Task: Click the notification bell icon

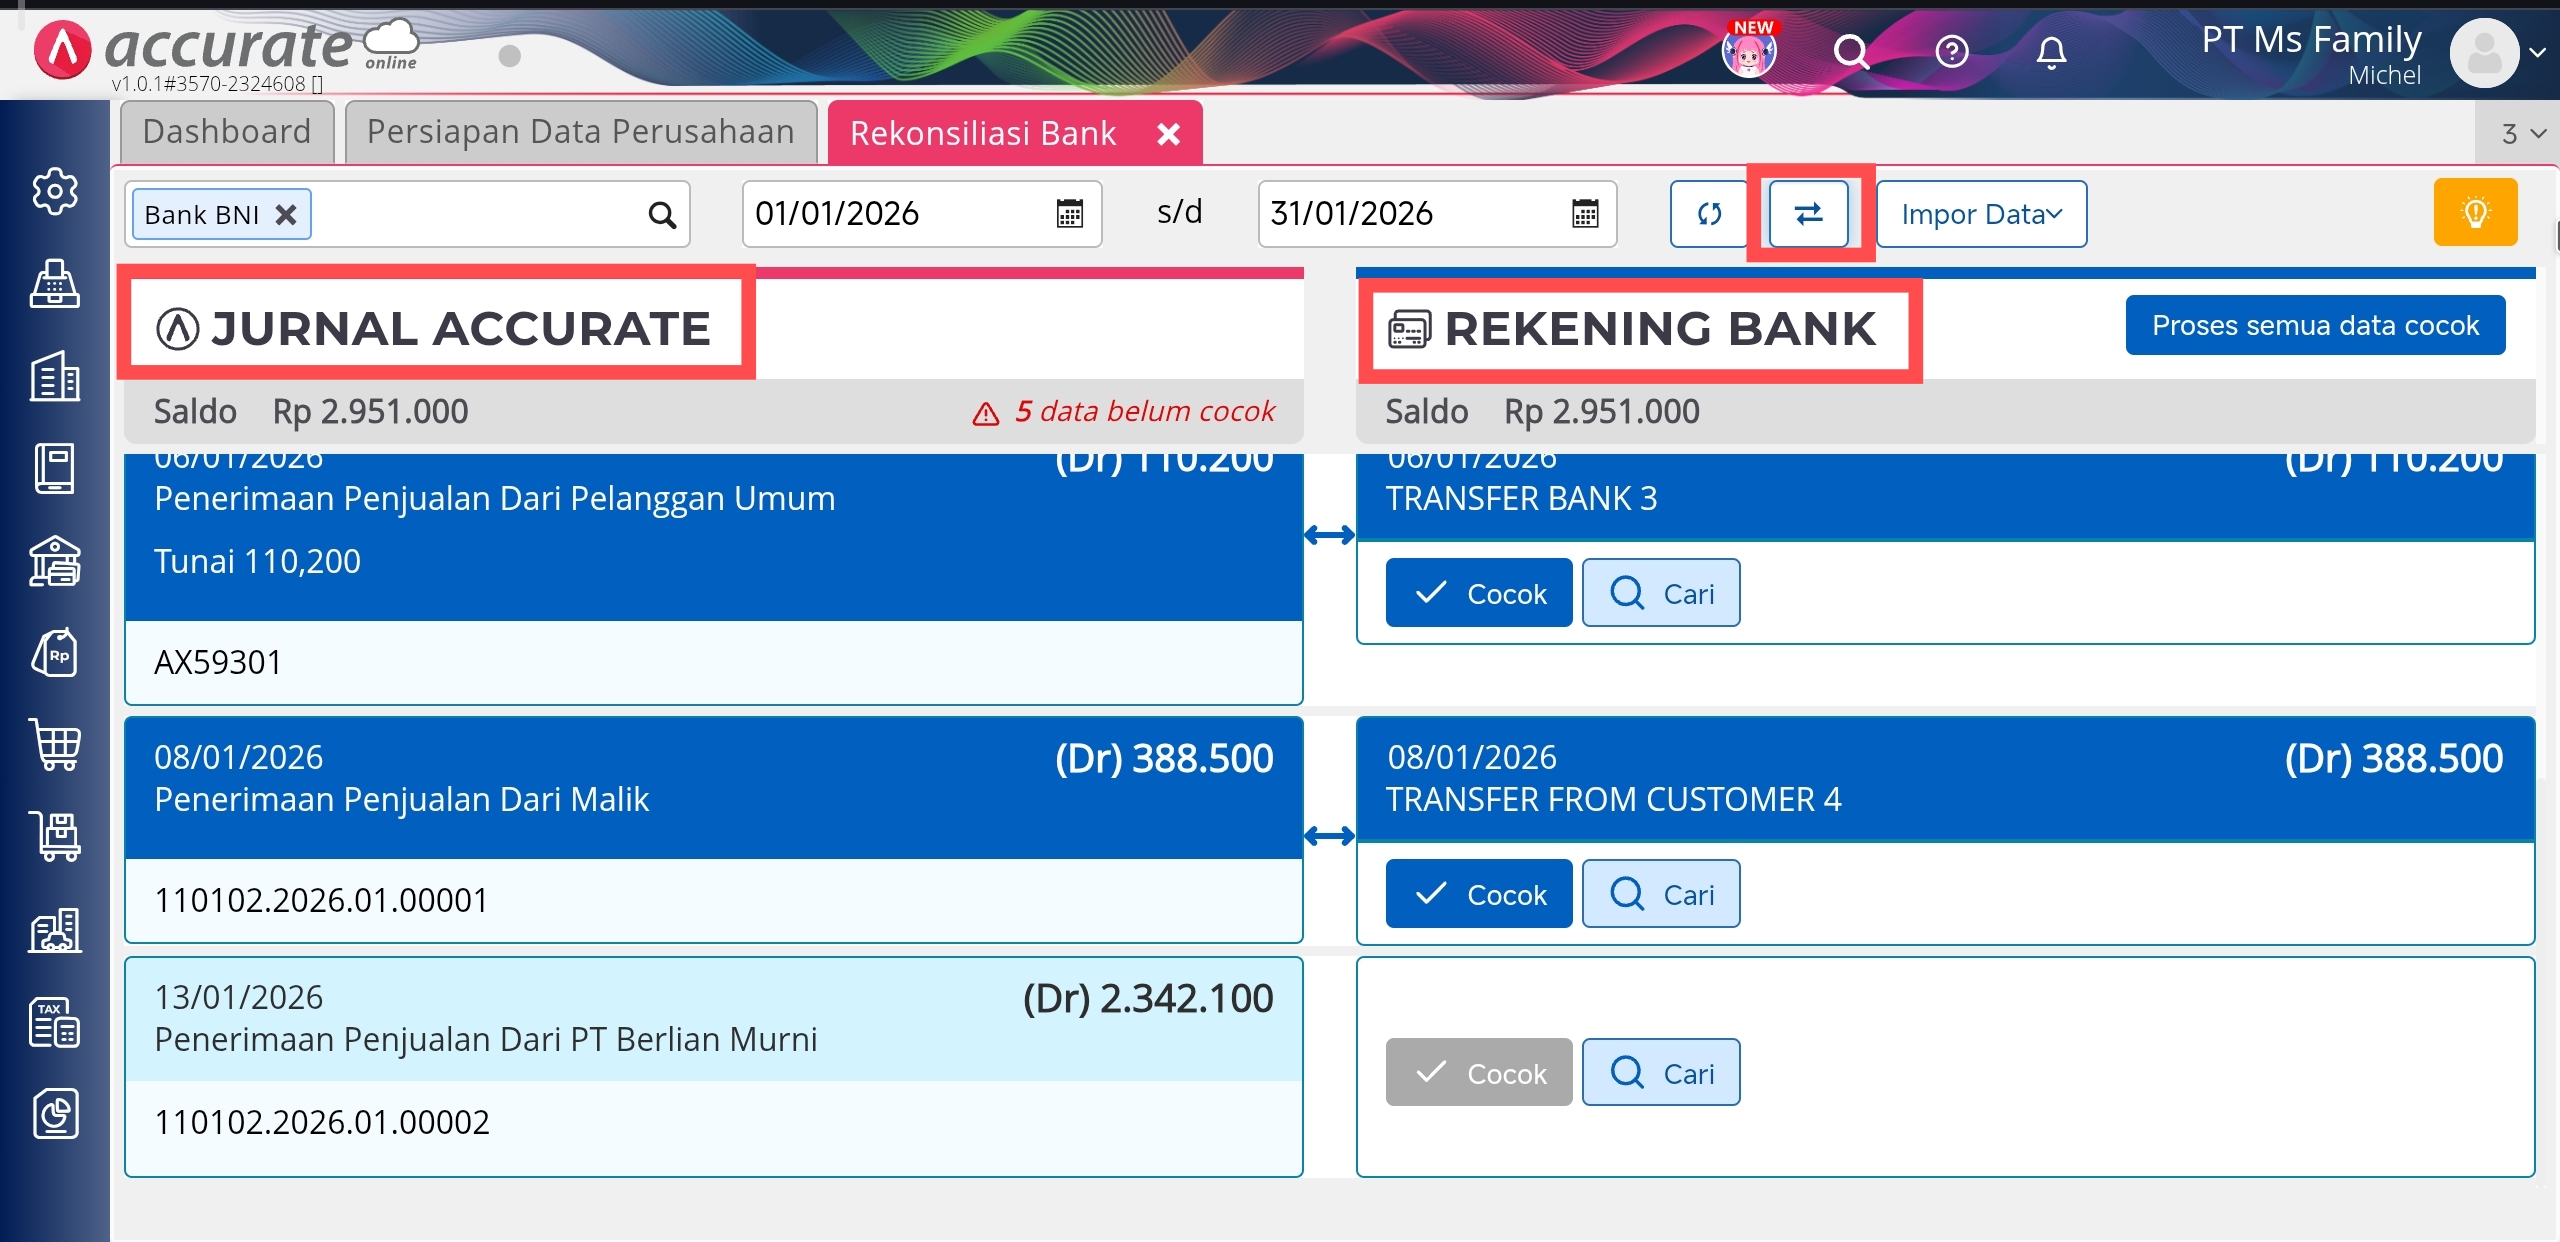Action: [x=2050, y=52]
